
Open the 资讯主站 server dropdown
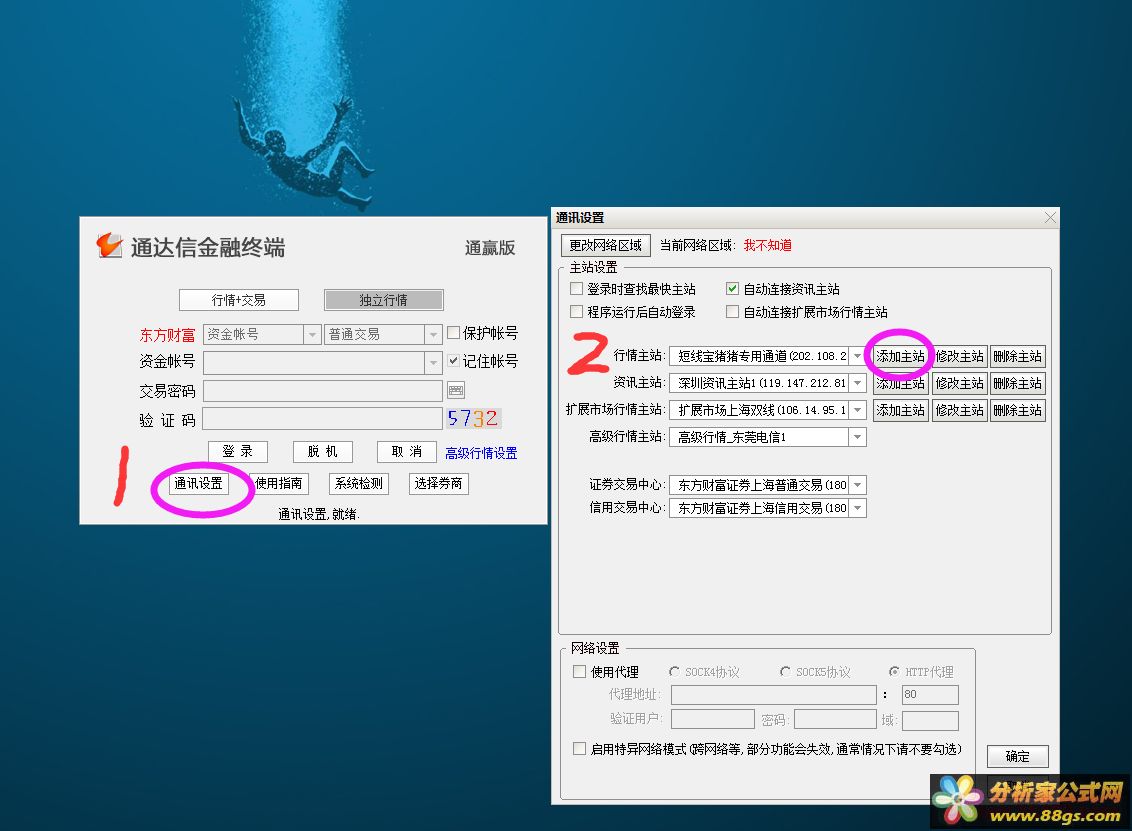(x=857, y=383)
